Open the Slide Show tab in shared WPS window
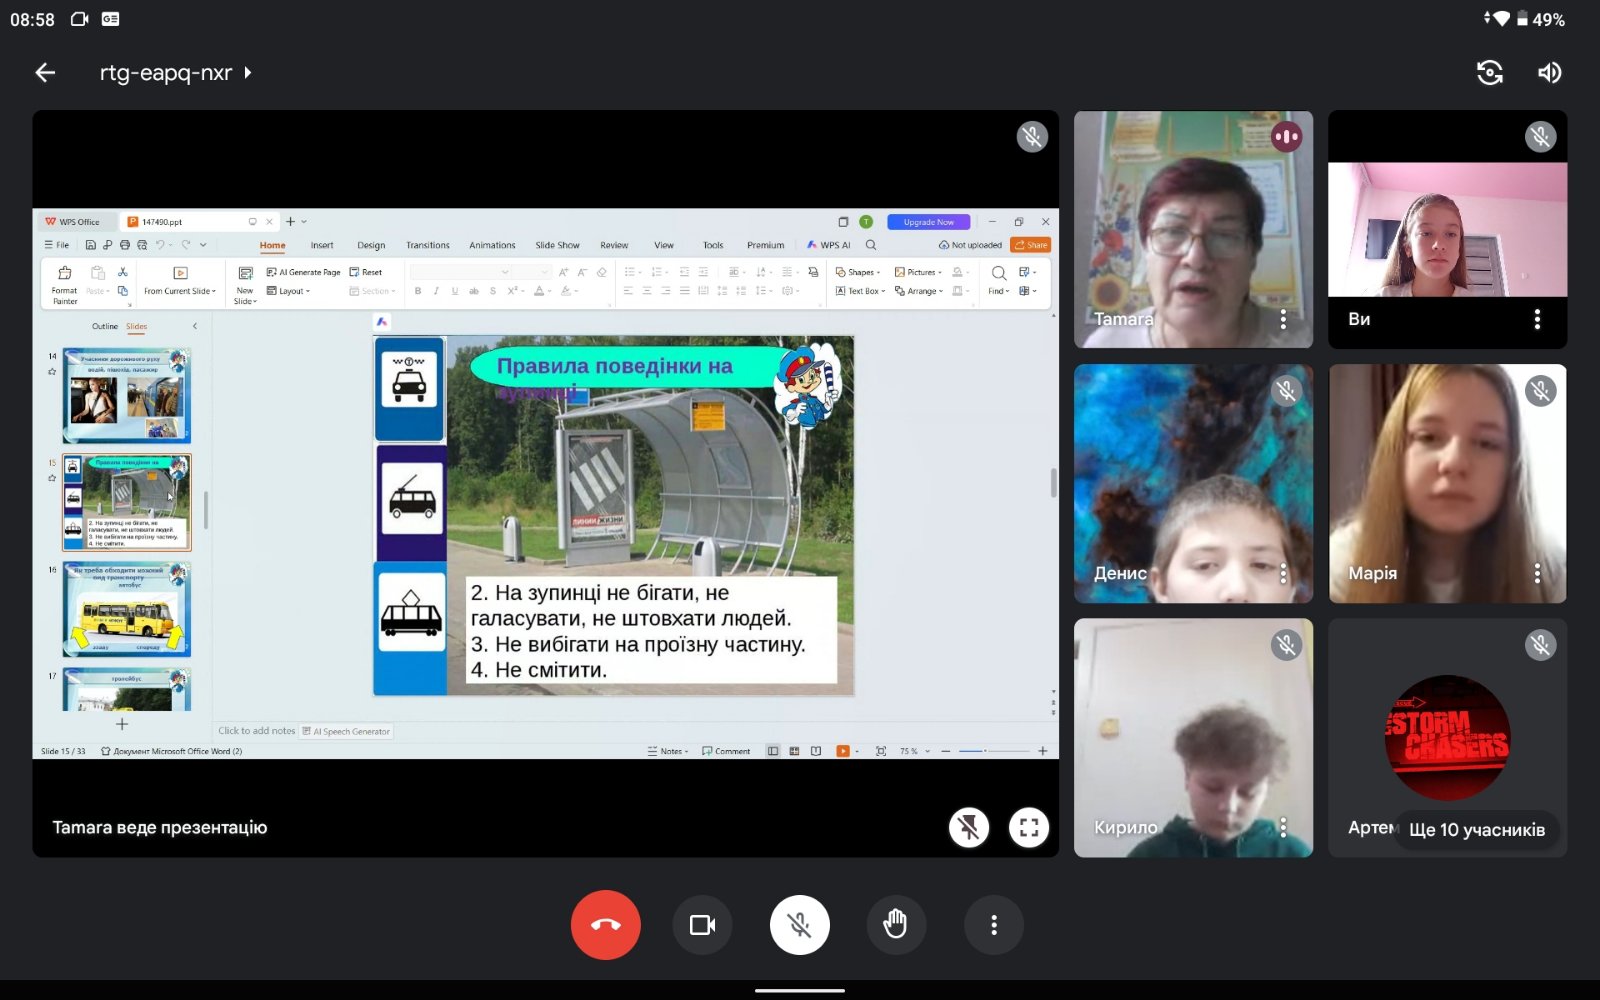The height and width of the screenshot is (1000, 1600). point(557,245)
